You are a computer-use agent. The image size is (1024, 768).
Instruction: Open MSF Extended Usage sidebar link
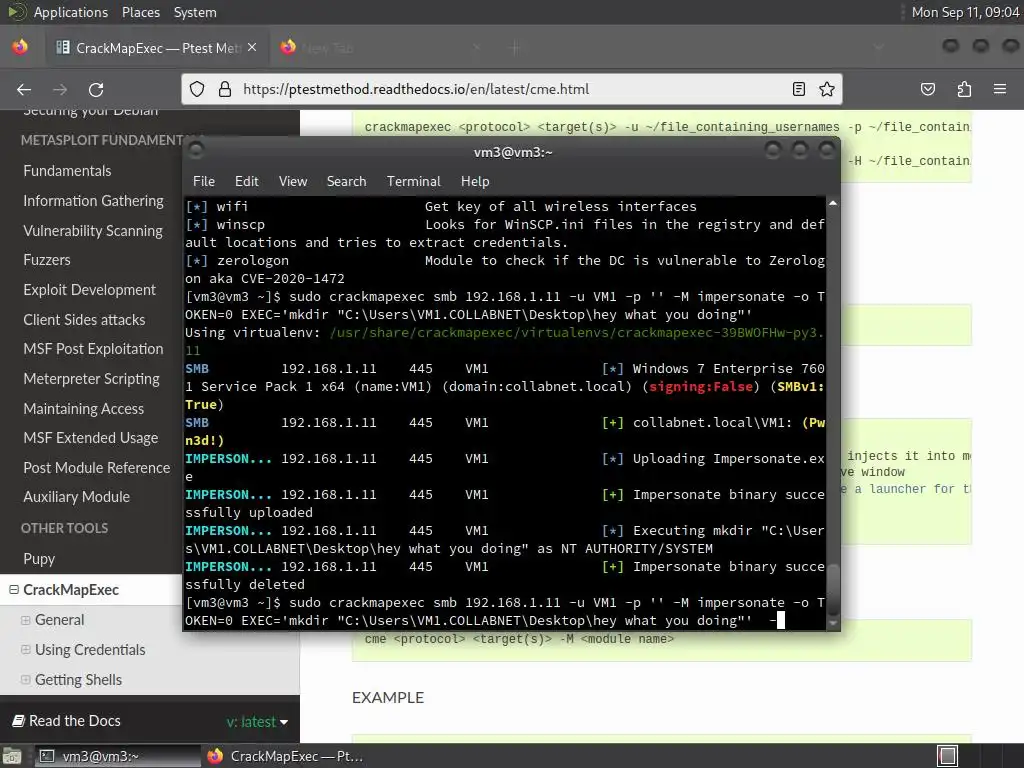pos(91,438)
